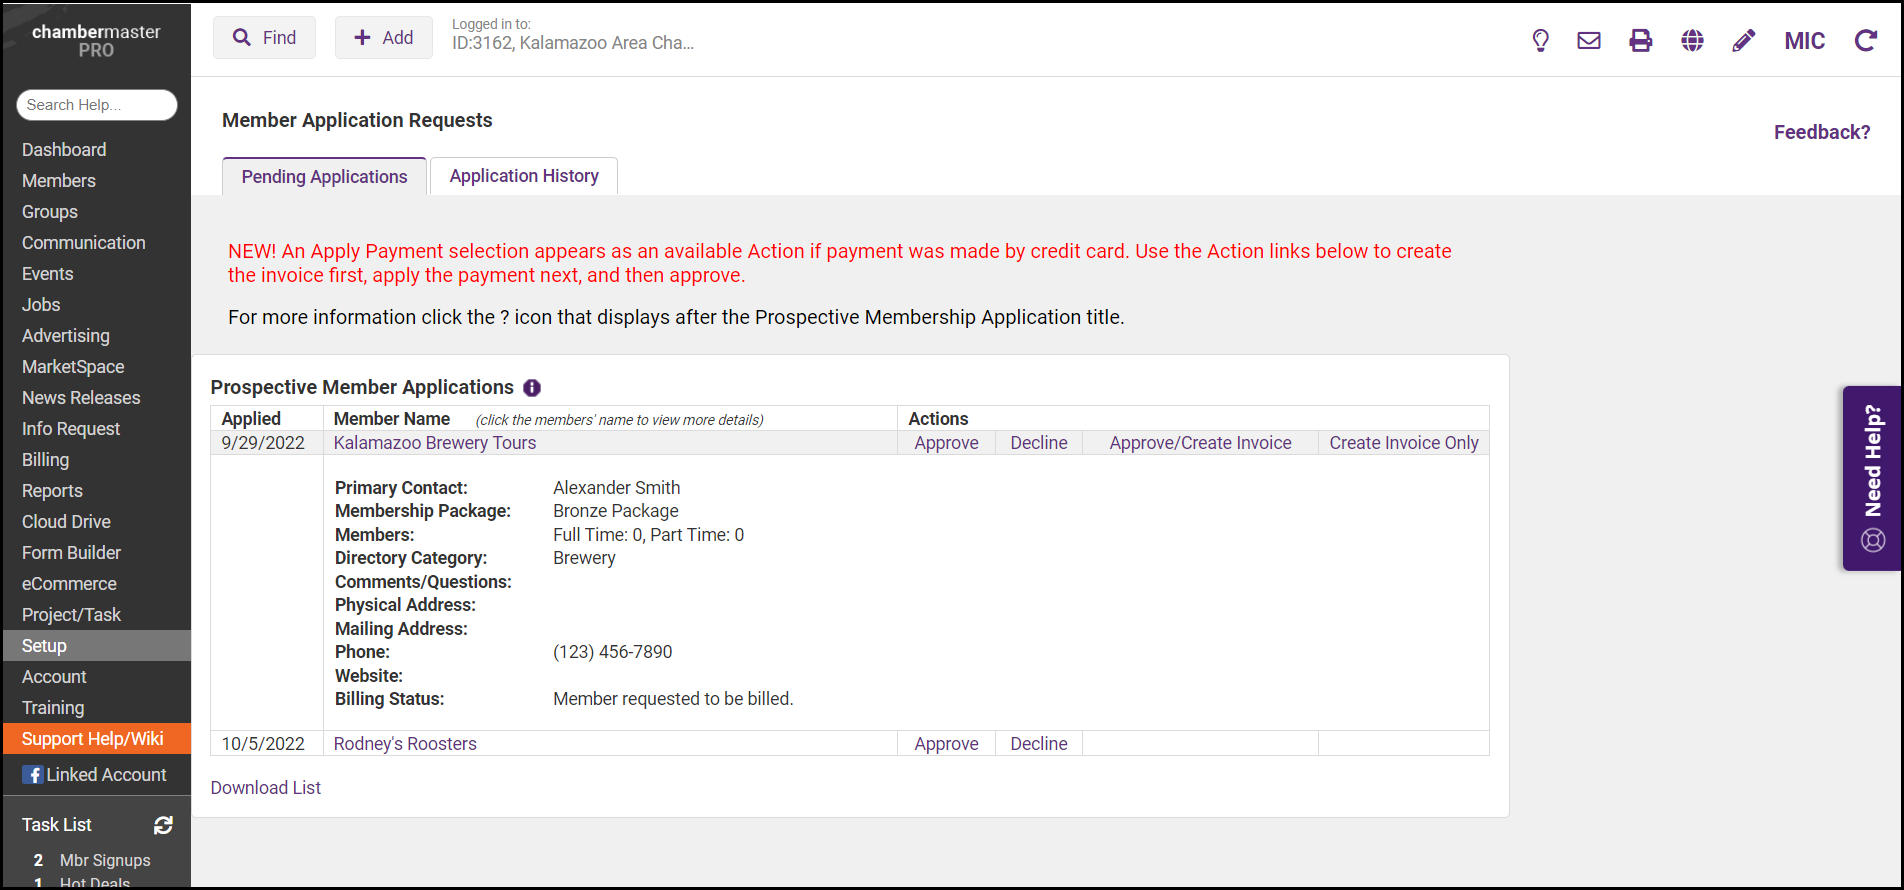Open Mbr Signups task
1904x890 pixels.
coord(105,860)
